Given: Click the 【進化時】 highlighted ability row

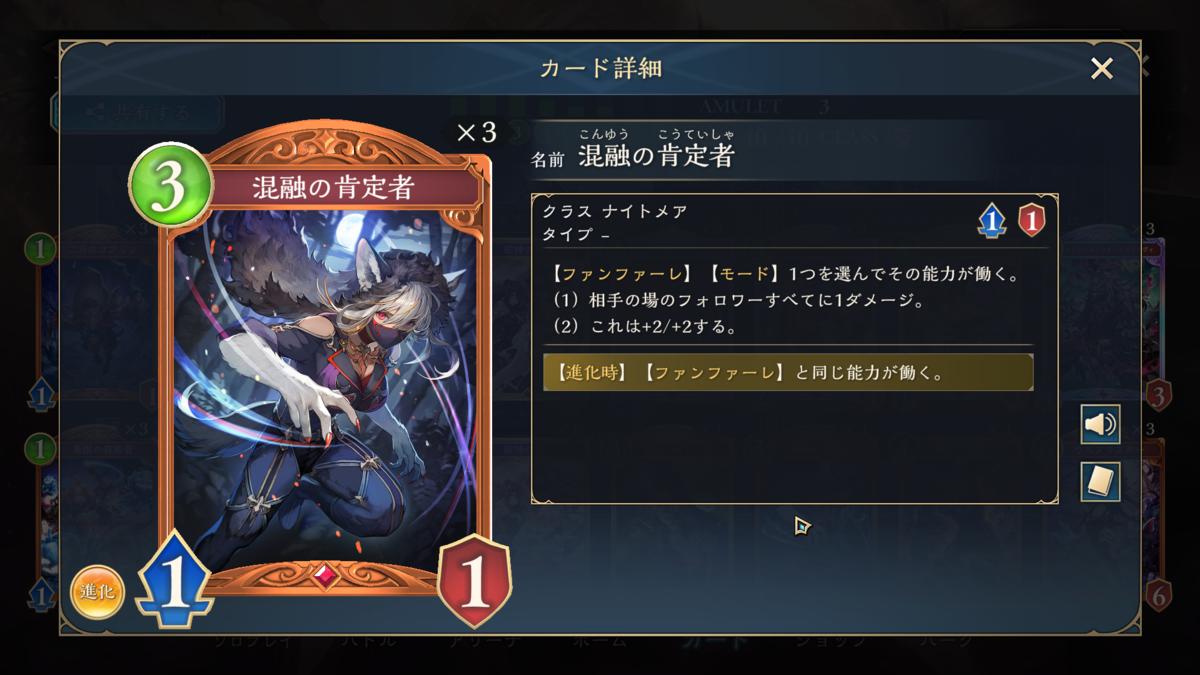Looking at the screenshot, I should click(788, 373).
